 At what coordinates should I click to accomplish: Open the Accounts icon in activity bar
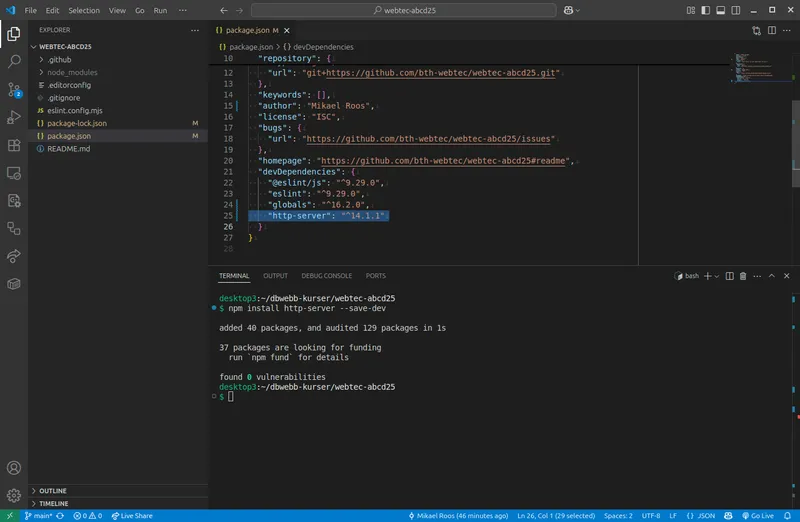coord(14,468)
